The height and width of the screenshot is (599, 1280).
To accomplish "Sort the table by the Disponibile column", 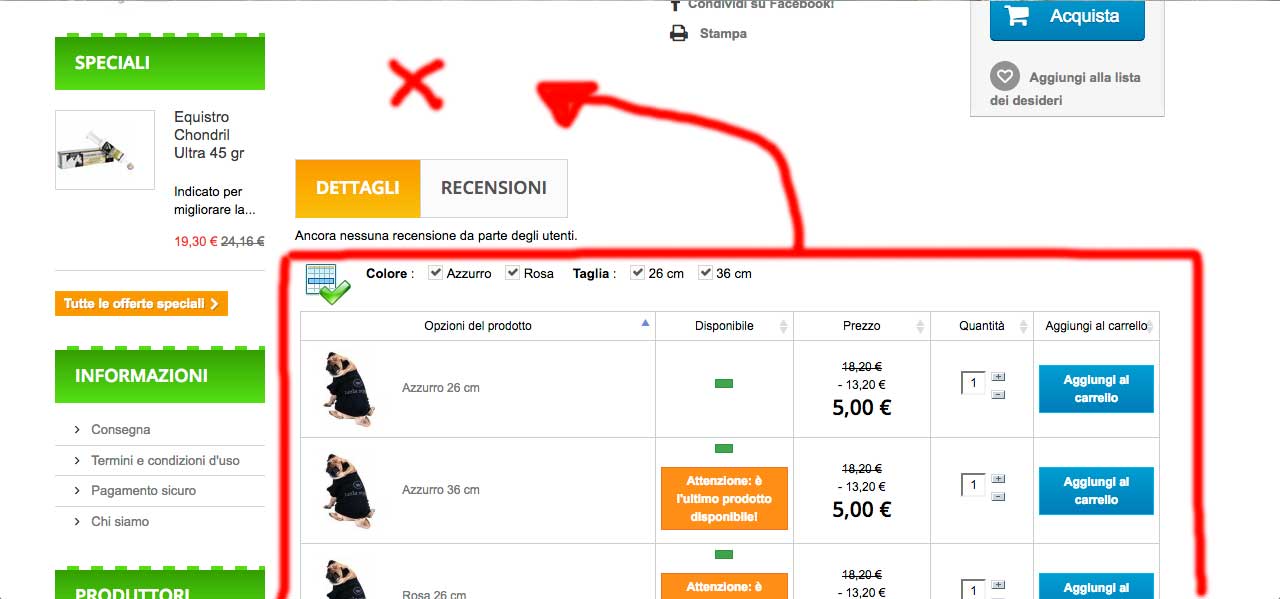I will (x=724, y=326).
